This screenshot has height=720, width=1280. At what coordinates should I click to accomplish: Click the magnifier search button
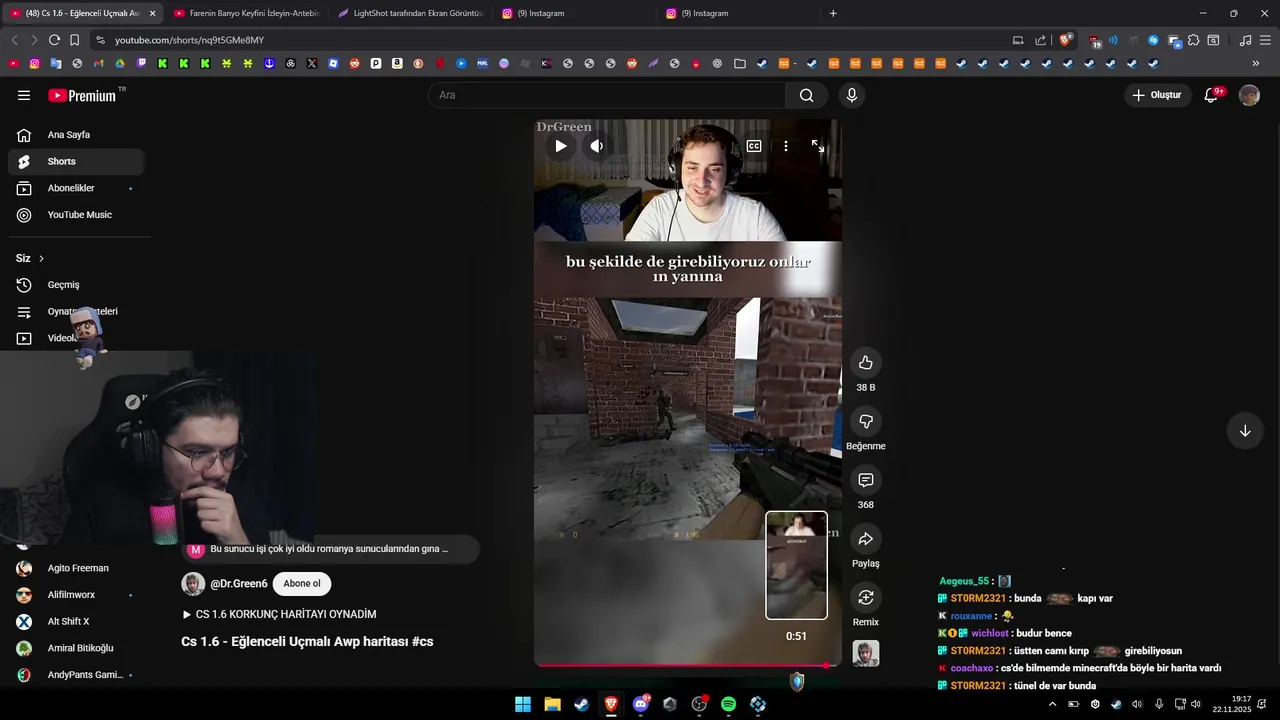pyautogui.click(x=806, y=95)
